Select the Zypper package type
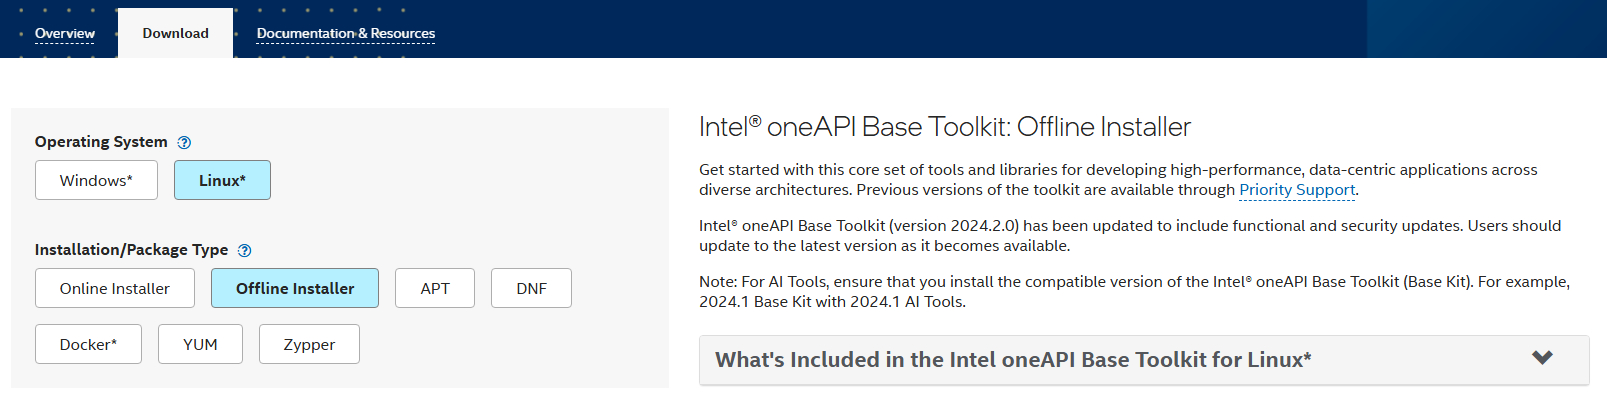Image resolution: width=1607 pixels, height=398 pixels. [x=309, y=344]
